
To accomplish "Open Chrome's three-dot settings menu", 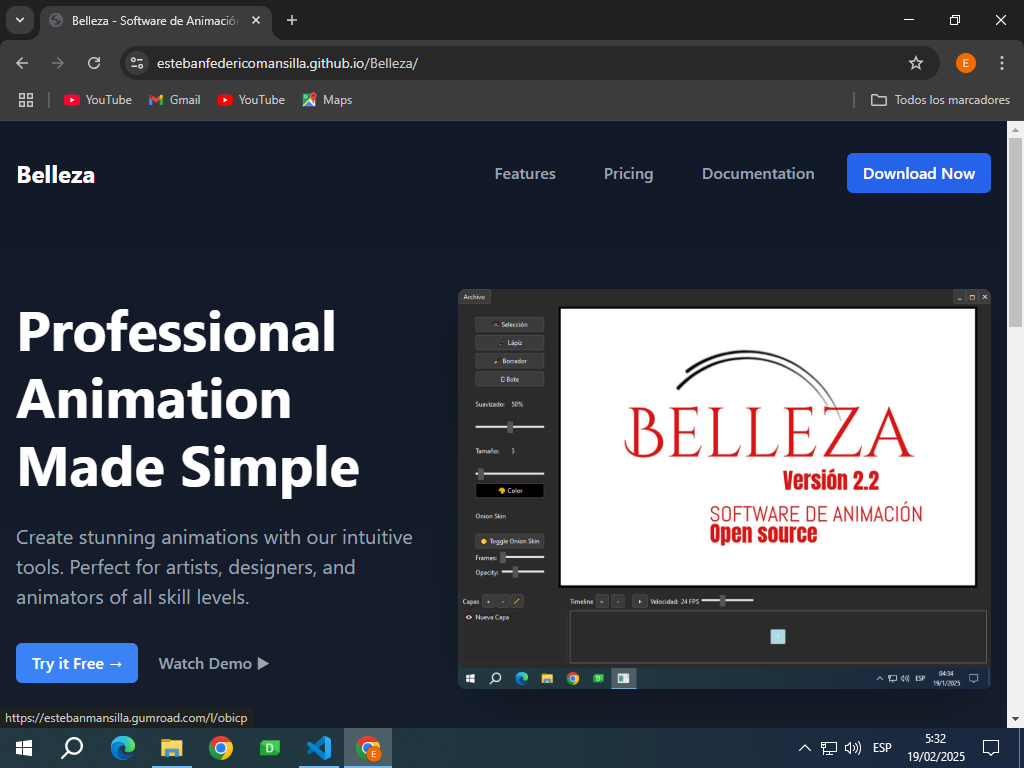I will pyautogui.click(x=1002, y=62).
